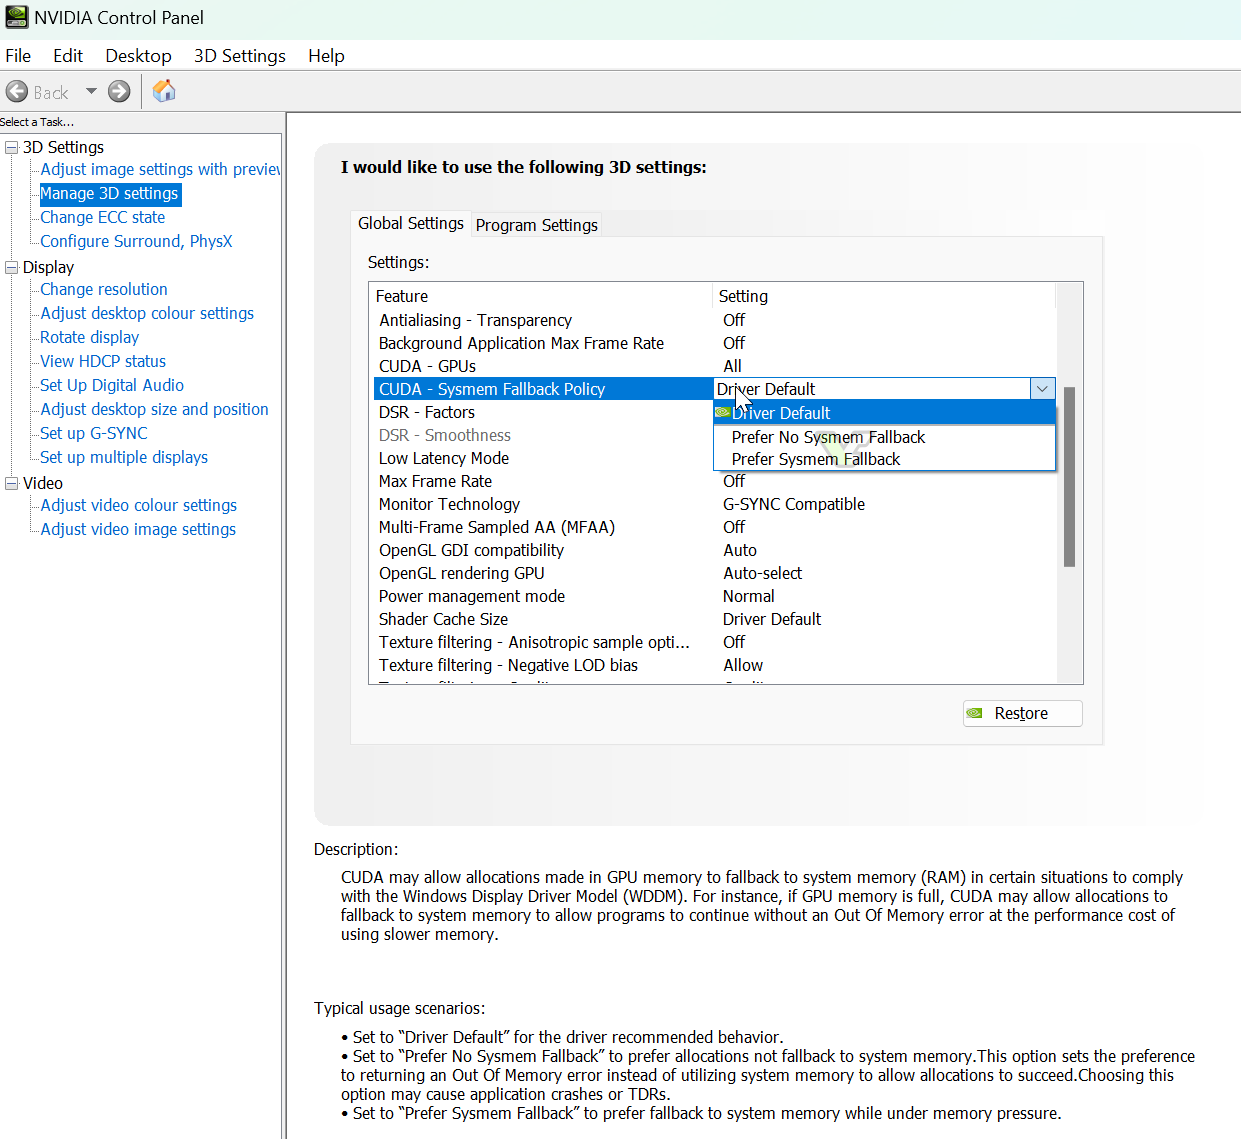Open Set up G-SYNC link
The width and height of the screenshot is (1241, 1139).
(x=93, y=433)
